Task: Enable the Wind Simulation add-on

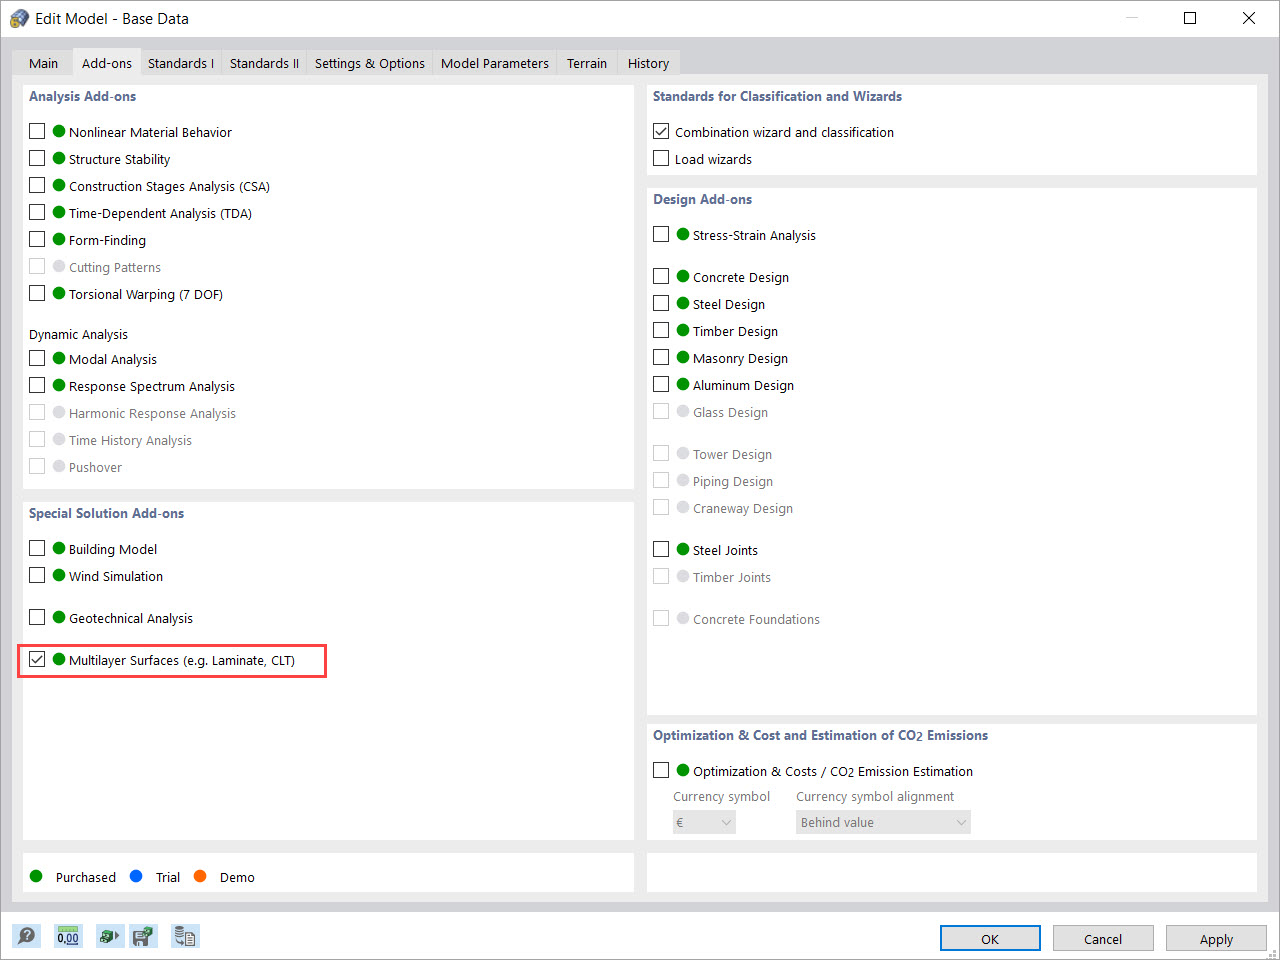Action: [37, 576]
